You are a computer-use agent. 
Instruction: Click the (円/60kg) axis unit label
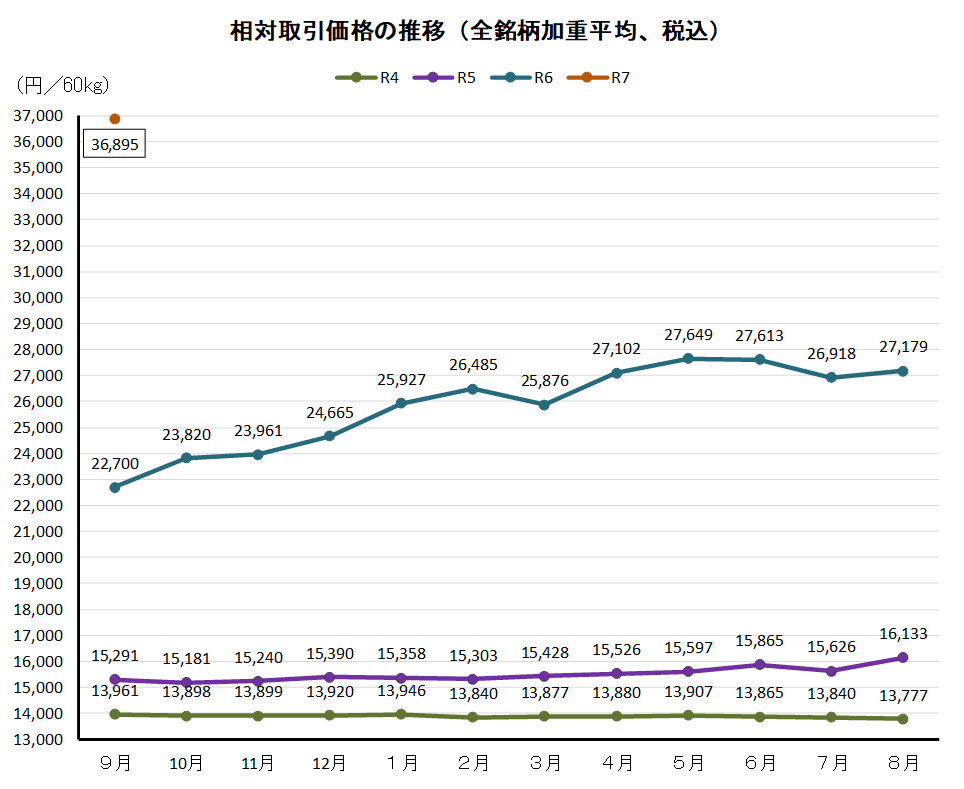[x=62, y=85]
